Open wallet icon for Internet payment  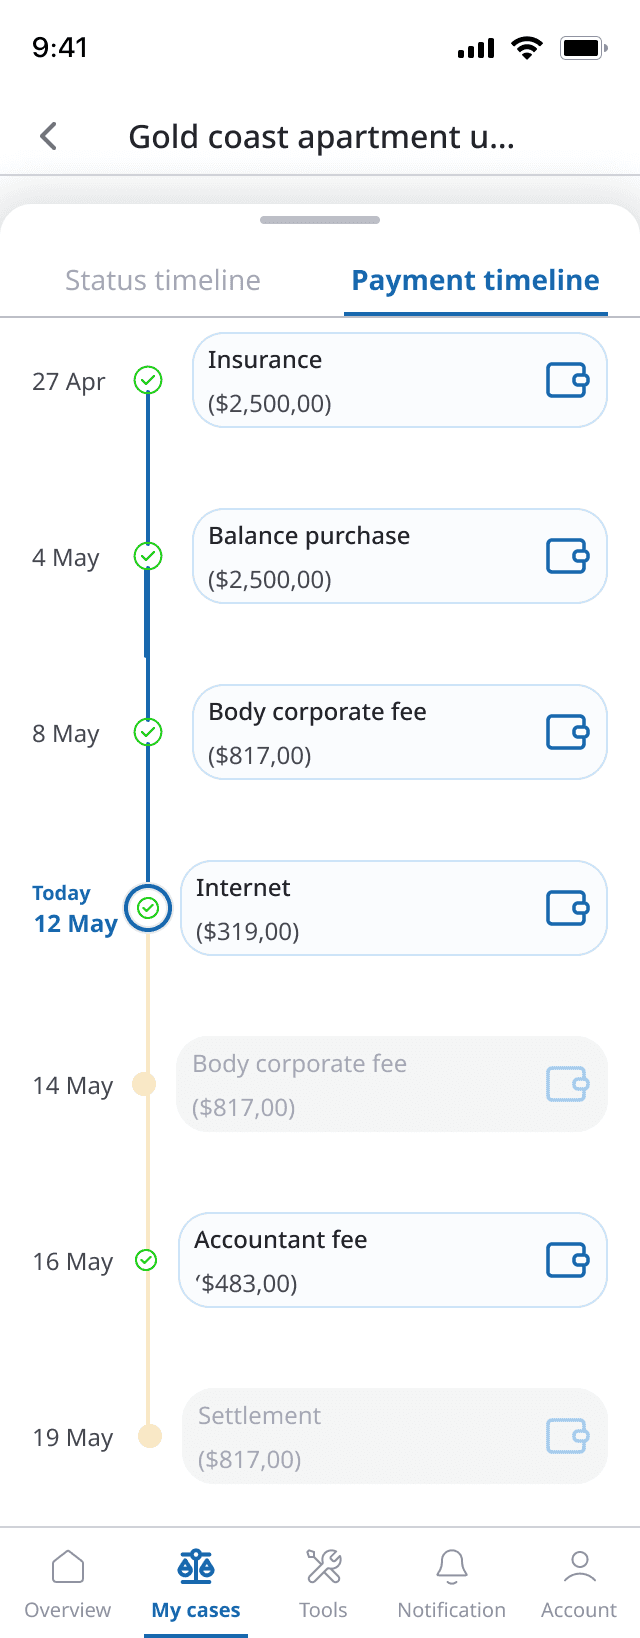tap(567, 908)
